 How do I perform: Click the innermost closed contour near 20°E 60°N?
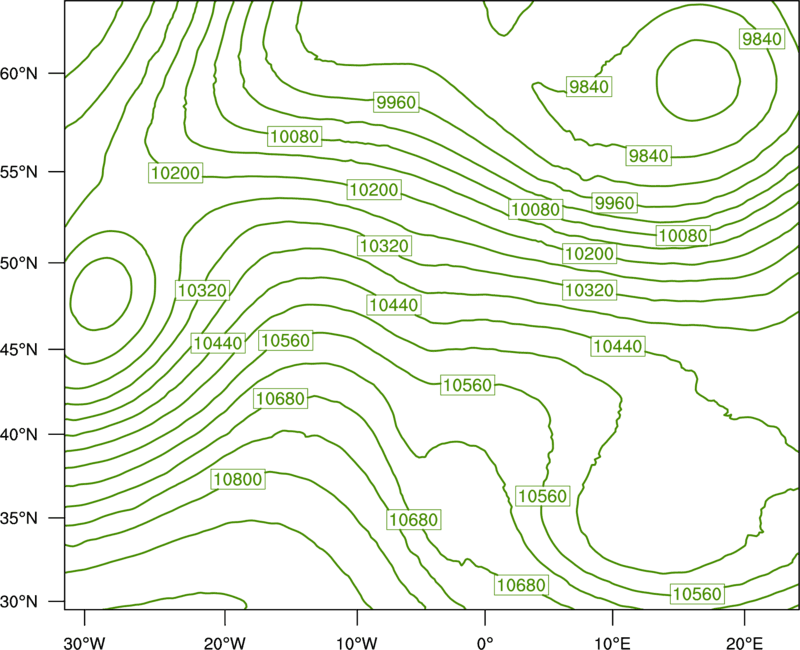(698, 80)
